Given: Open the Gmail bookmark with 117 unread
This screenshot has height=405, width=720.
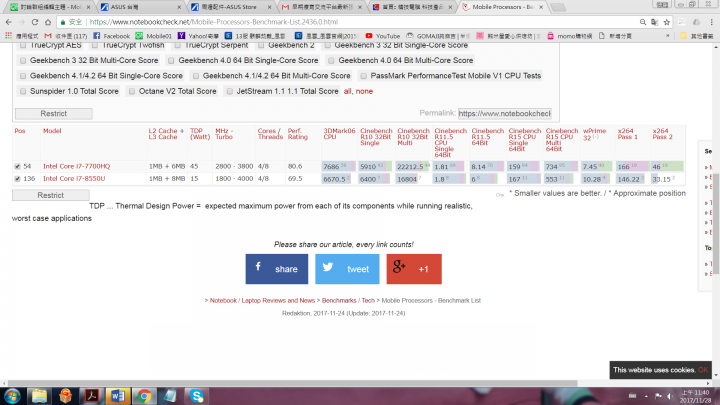Looking at the screenshot, I should click(x=66, y=36).
